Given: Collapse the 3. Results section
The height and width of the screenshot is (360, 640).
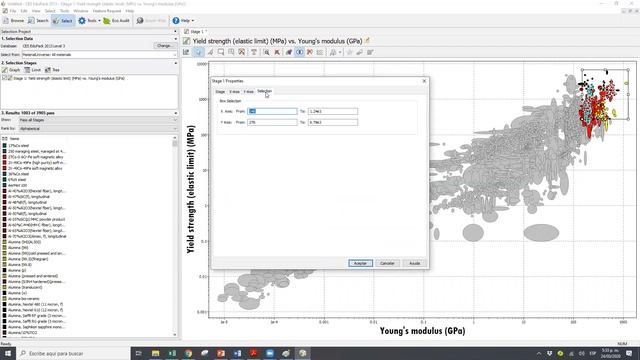Looking at the screenshot, I should point(176,113).
